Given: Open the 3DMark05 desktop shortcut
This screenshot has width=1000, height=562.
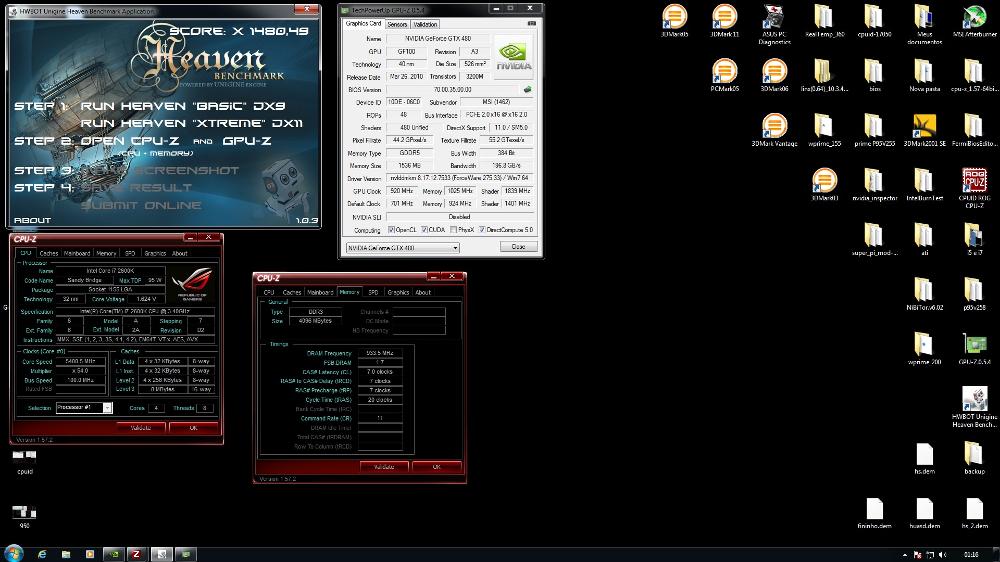Looking at the screenshot, I should click(x=674, y=20).
